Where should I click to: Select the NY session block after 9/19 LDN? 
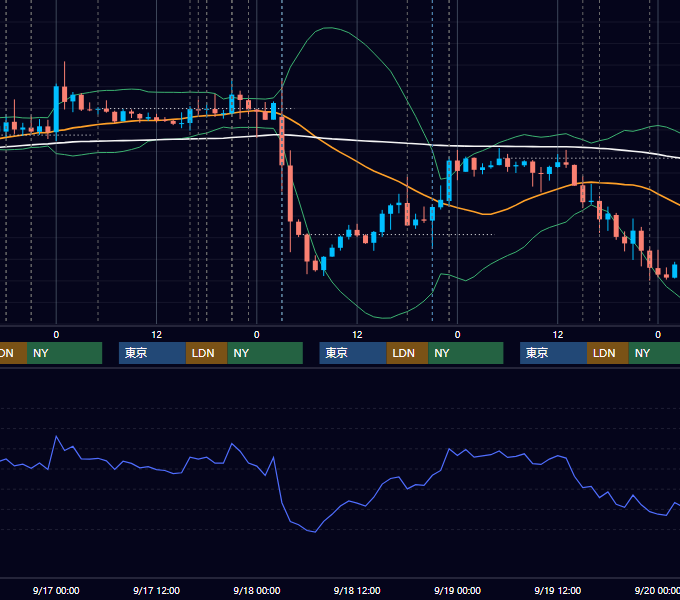click(654, 353)
